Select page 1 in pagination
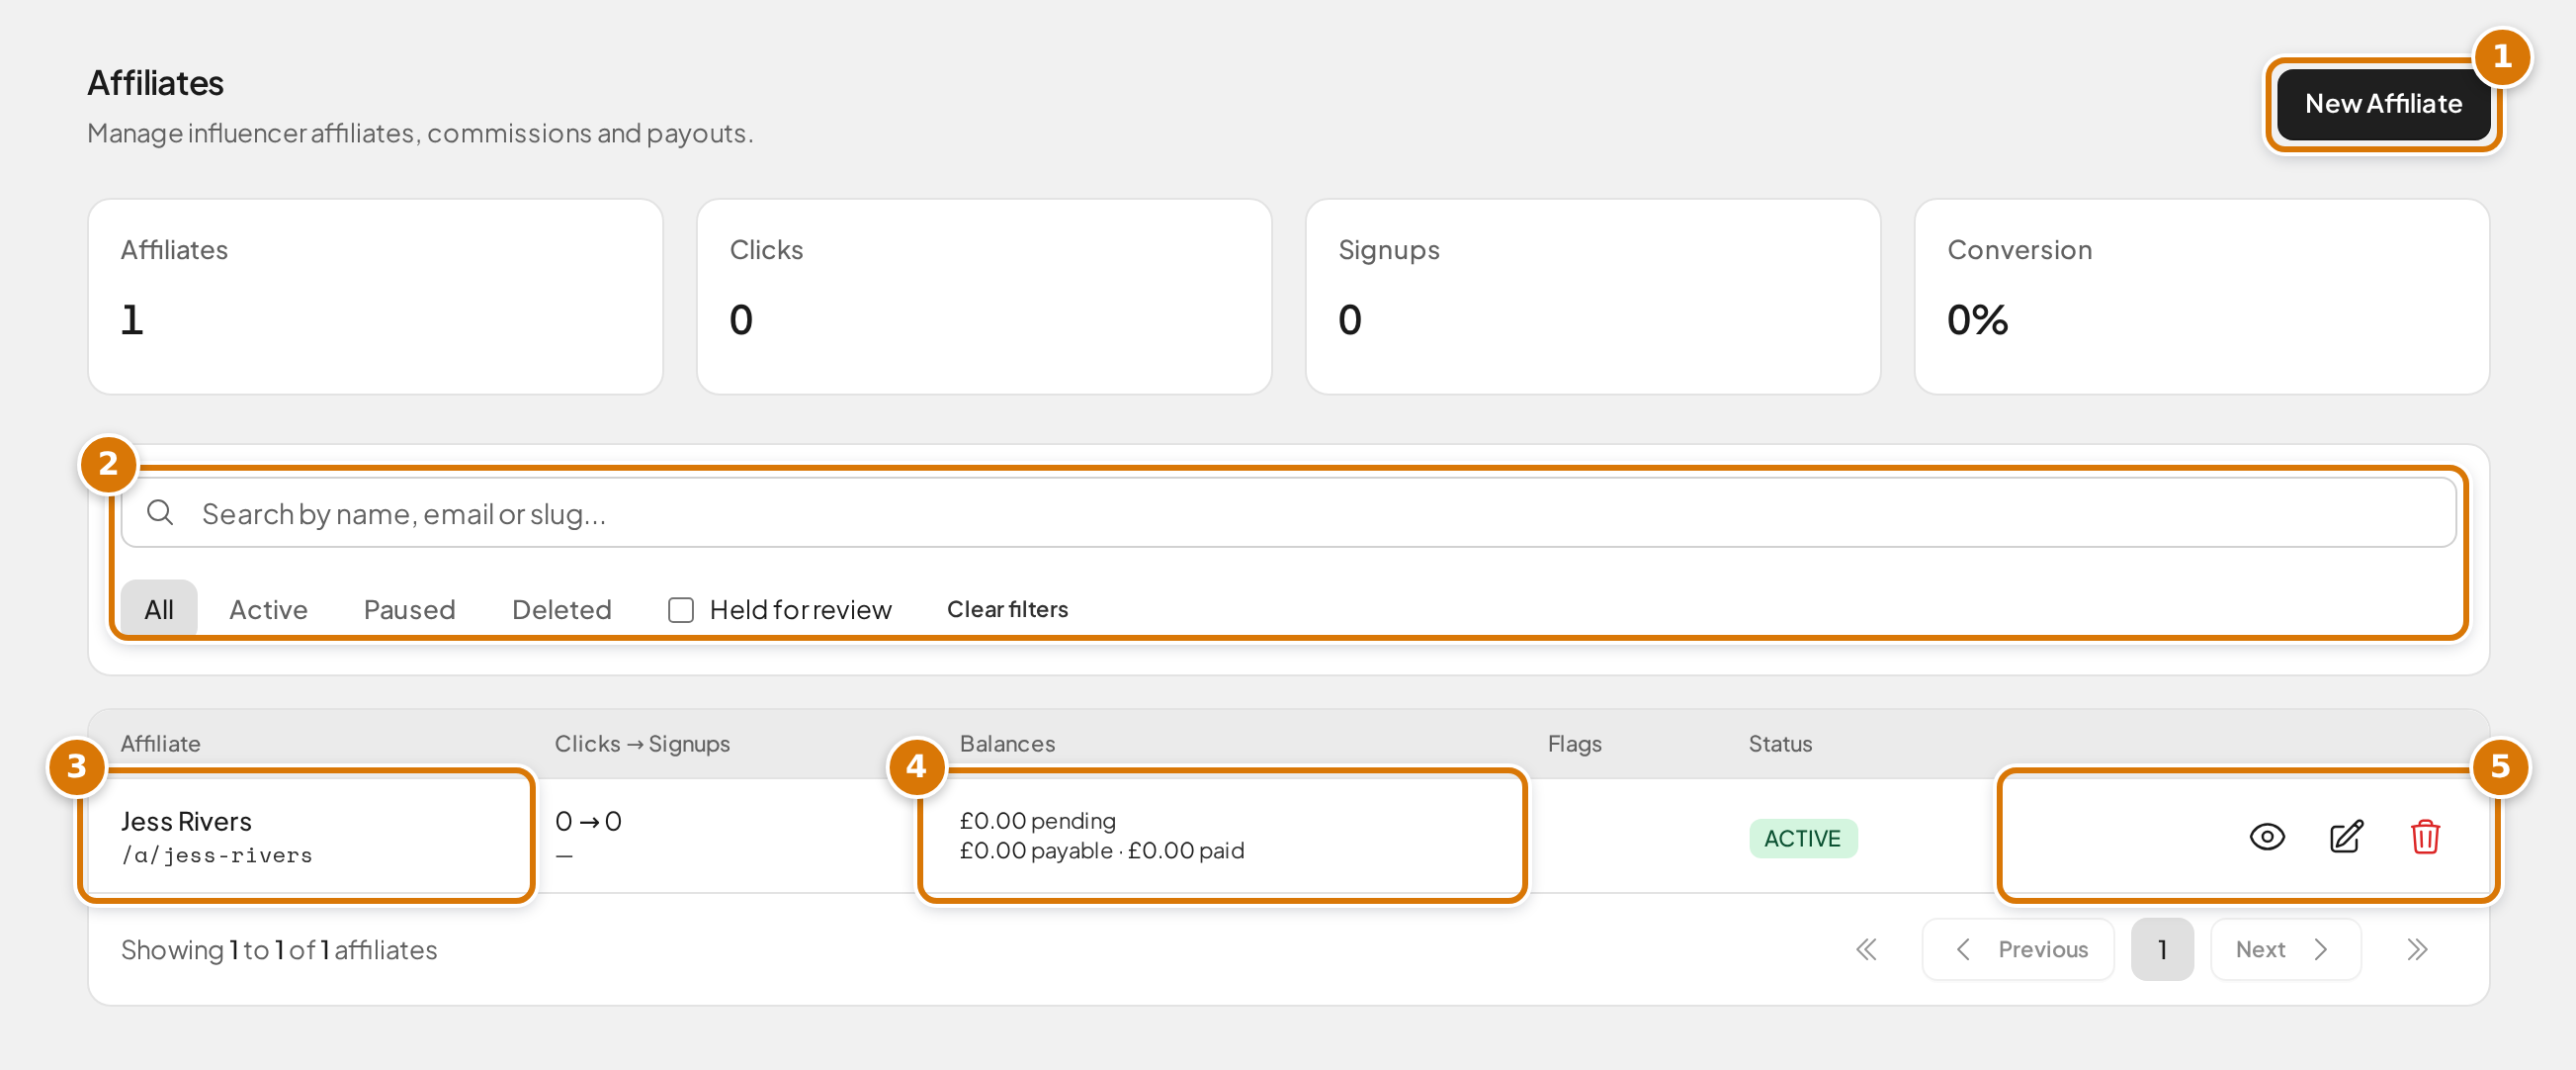2576x1070 pixels. tap(2162, 949)
